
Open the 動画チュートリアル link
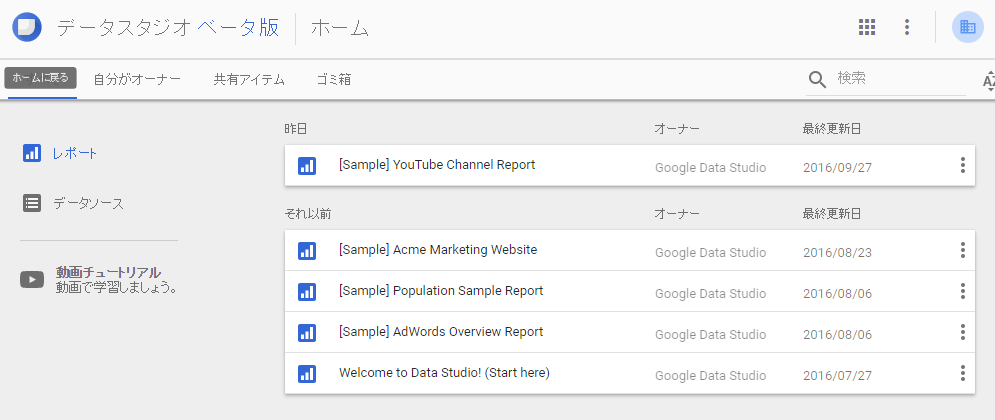[108, 272]
